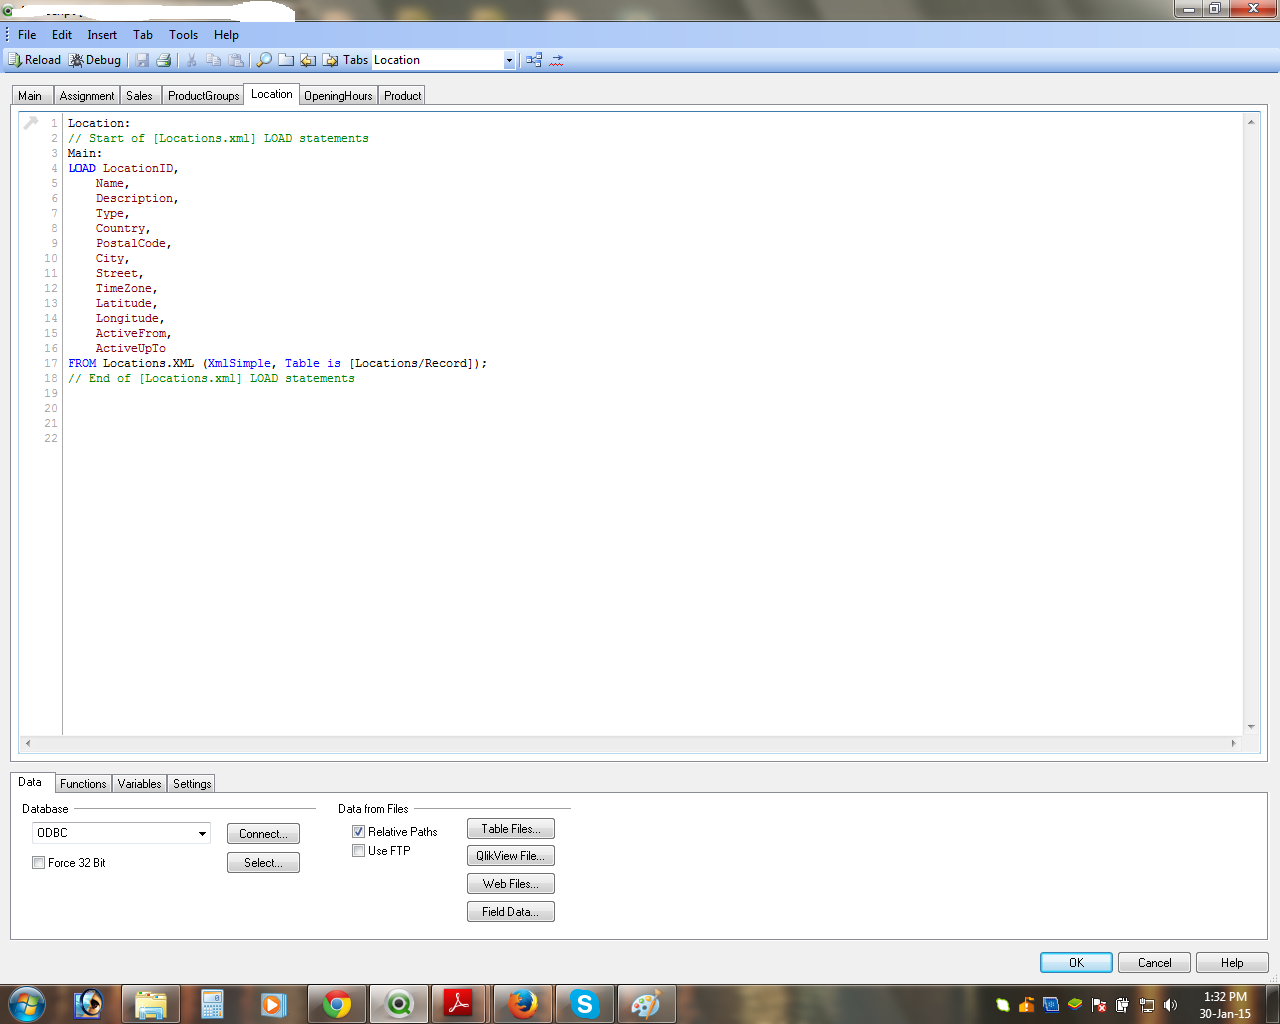Screen dimensions: 1280x1024
Task: Switch to the OpeningHours script tab
Action: [338, 96]
